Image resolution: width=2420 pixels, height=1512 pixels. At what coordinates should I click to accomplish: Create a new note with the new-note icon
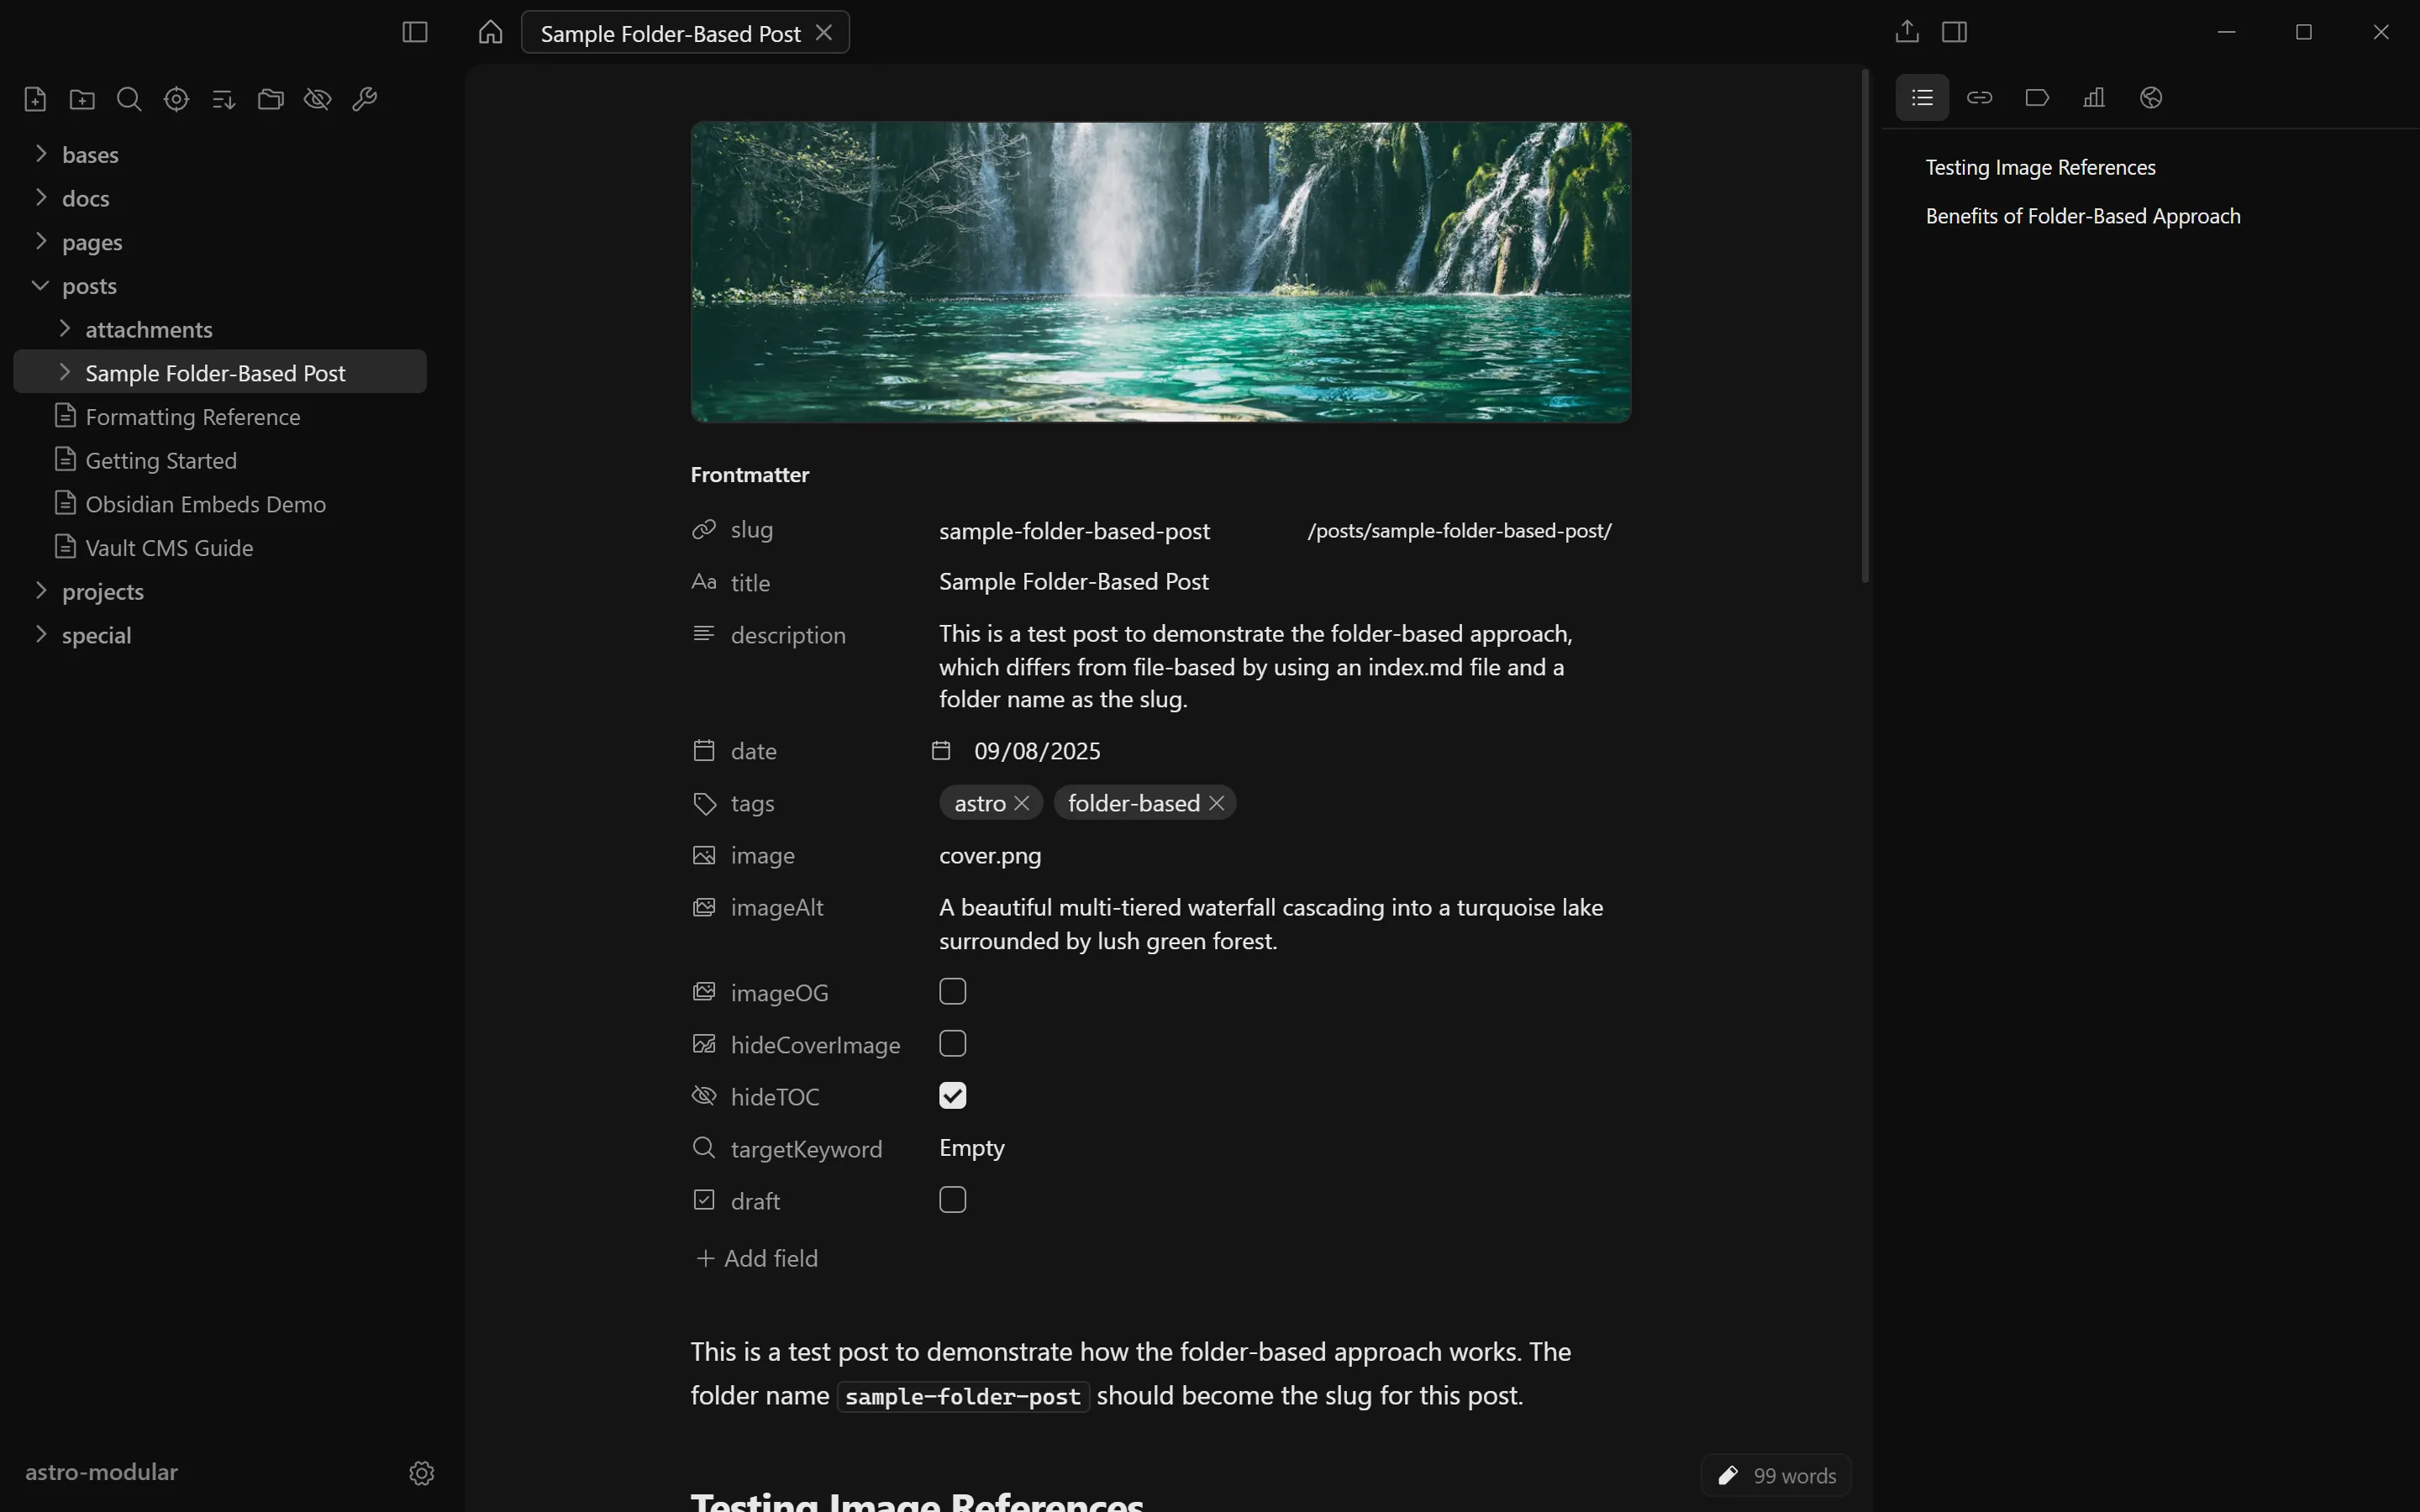click(35, 99)
